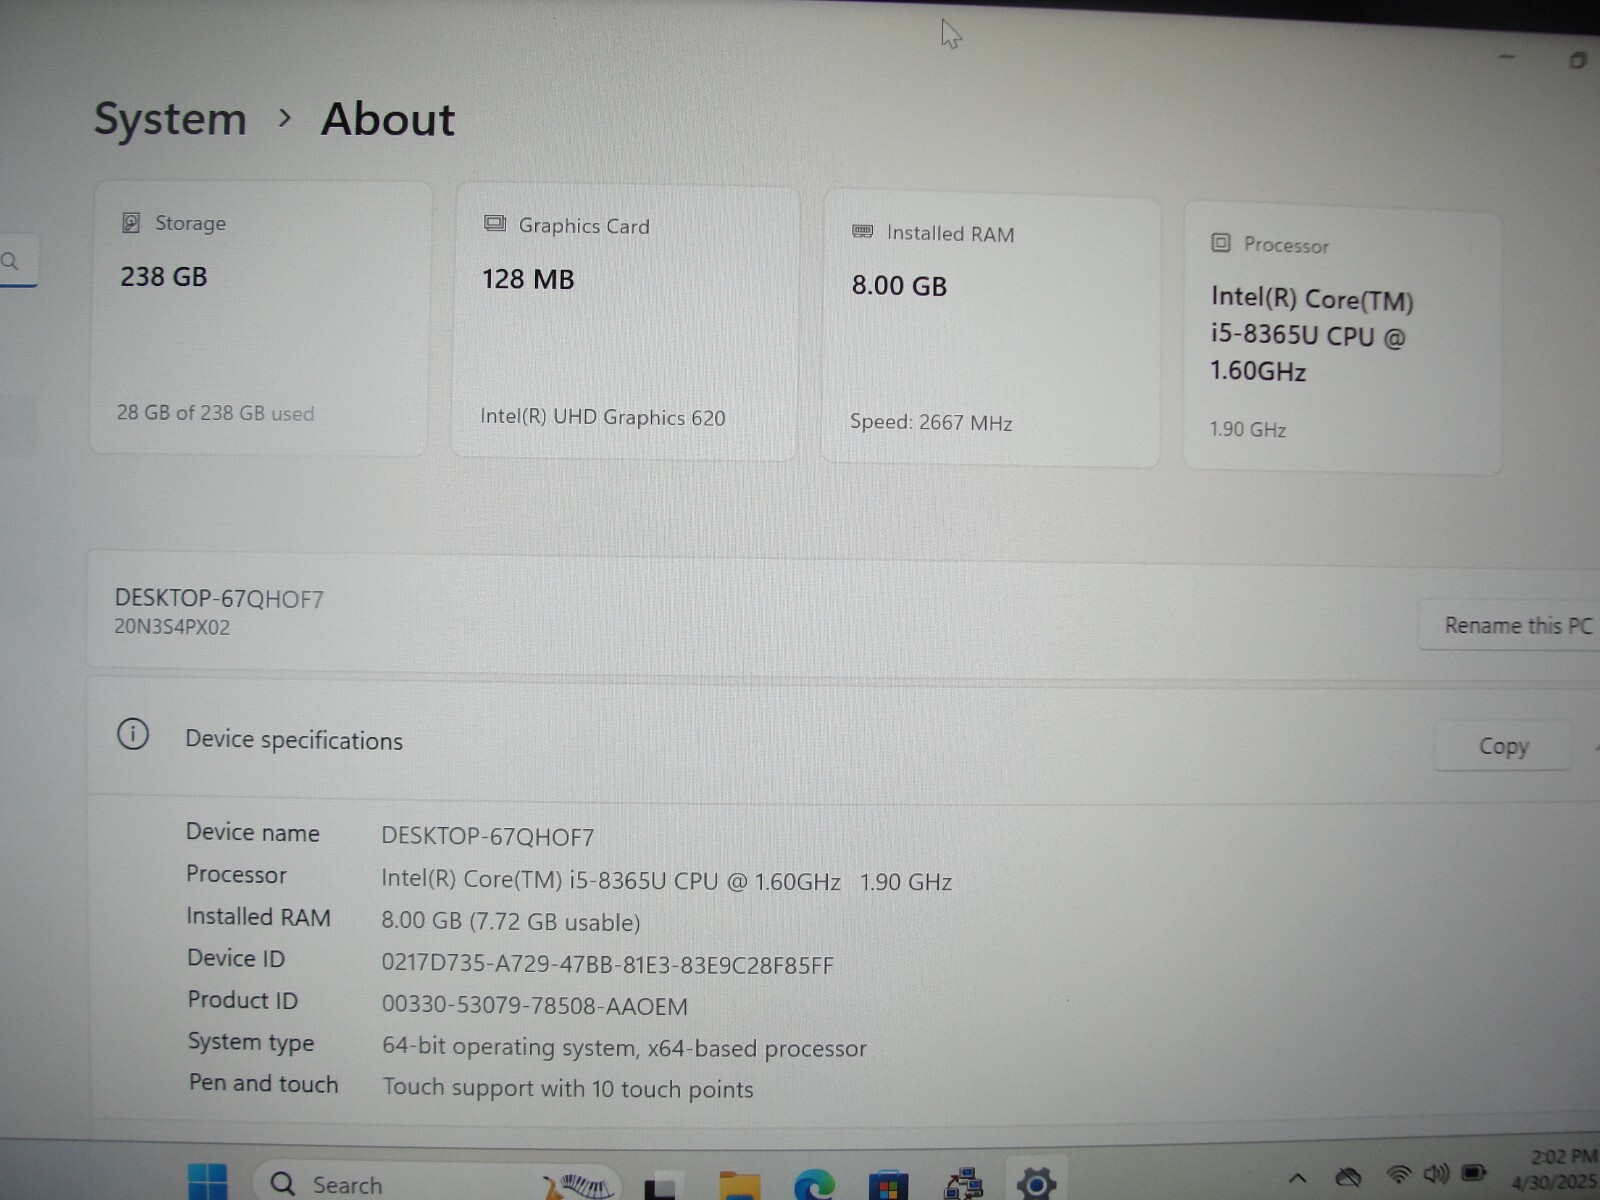1600x1200 pixels.
Task: Click the search highlights icon in Search box
Action: (x=578, y=1185)
